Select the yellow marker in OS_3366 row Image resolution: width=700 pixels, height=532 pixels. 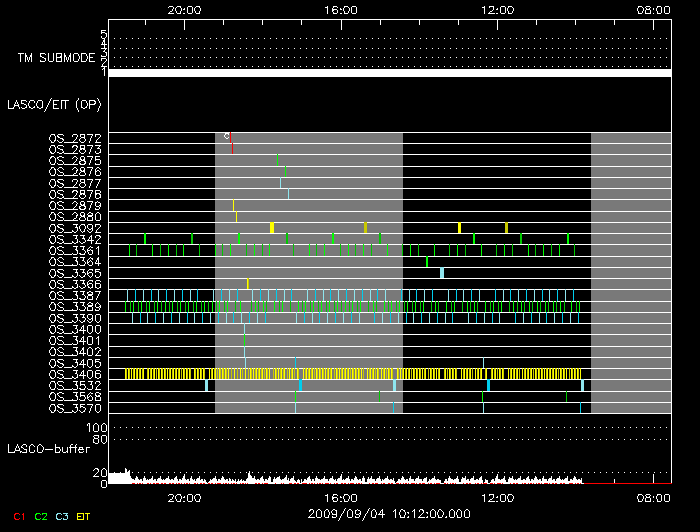[247, 284]
